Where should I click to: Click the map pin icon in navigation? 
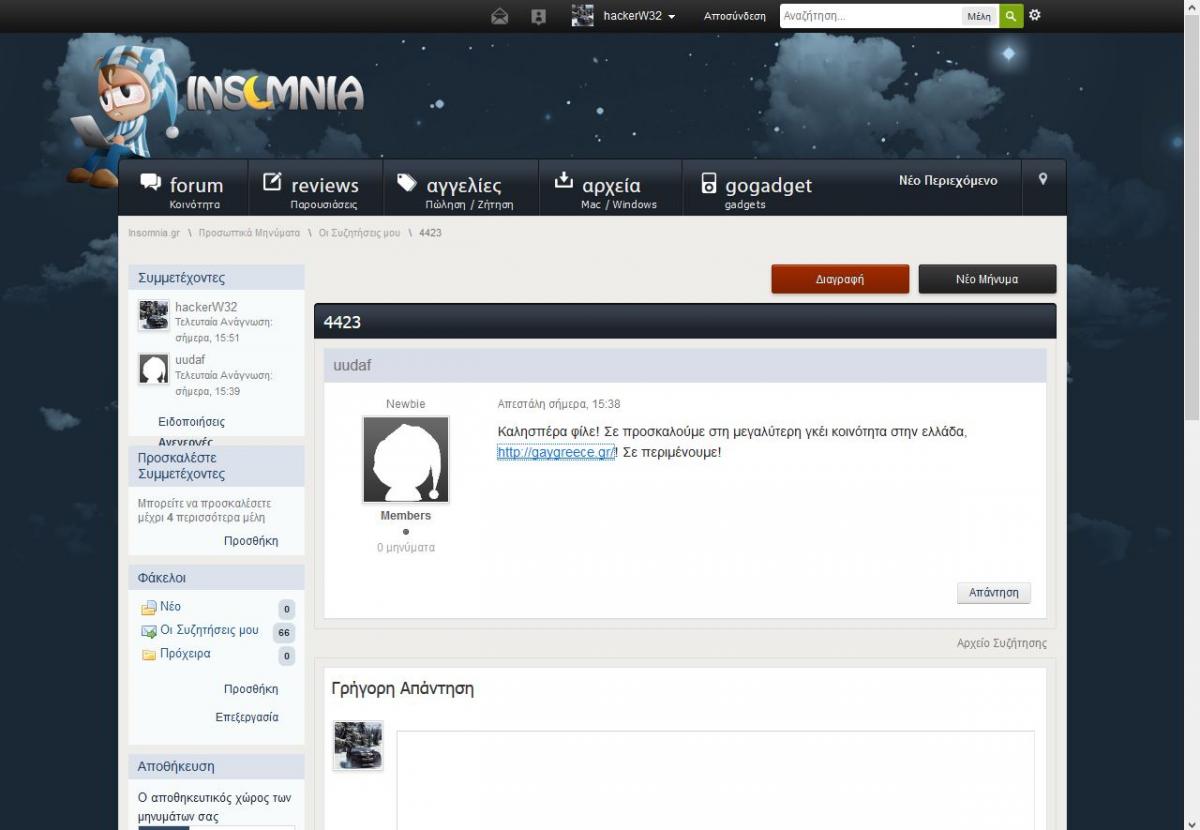point(1043,179)
